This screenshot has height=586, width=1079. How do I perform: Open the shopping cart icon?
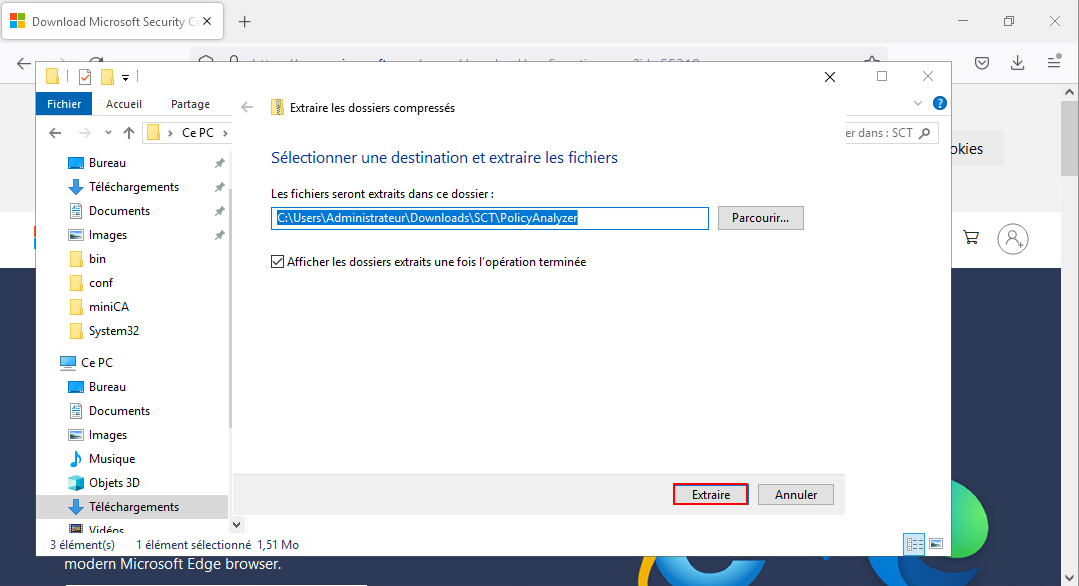point(970,238)
